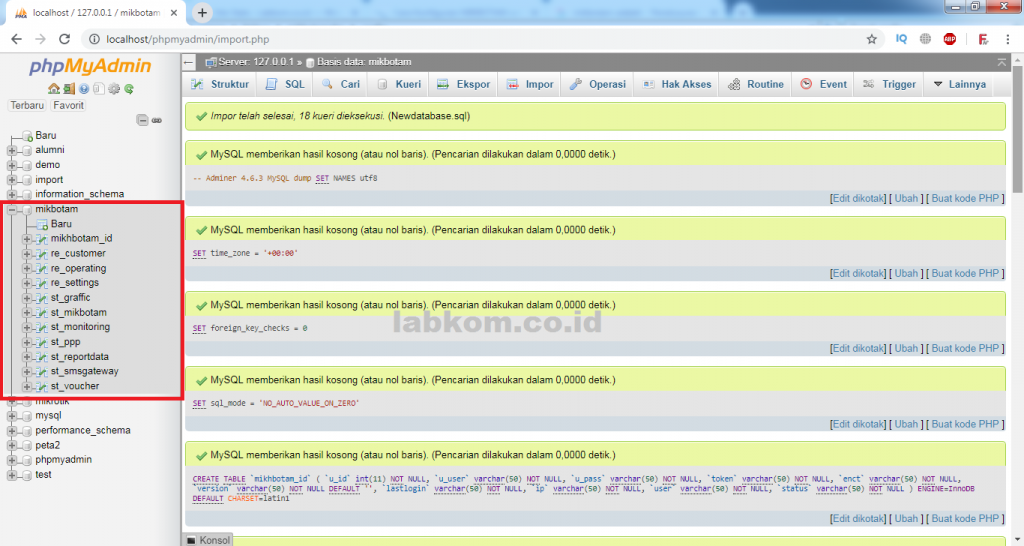Open the MySQL documentation icon in sidebar
1024x546 pixels.
99,89
